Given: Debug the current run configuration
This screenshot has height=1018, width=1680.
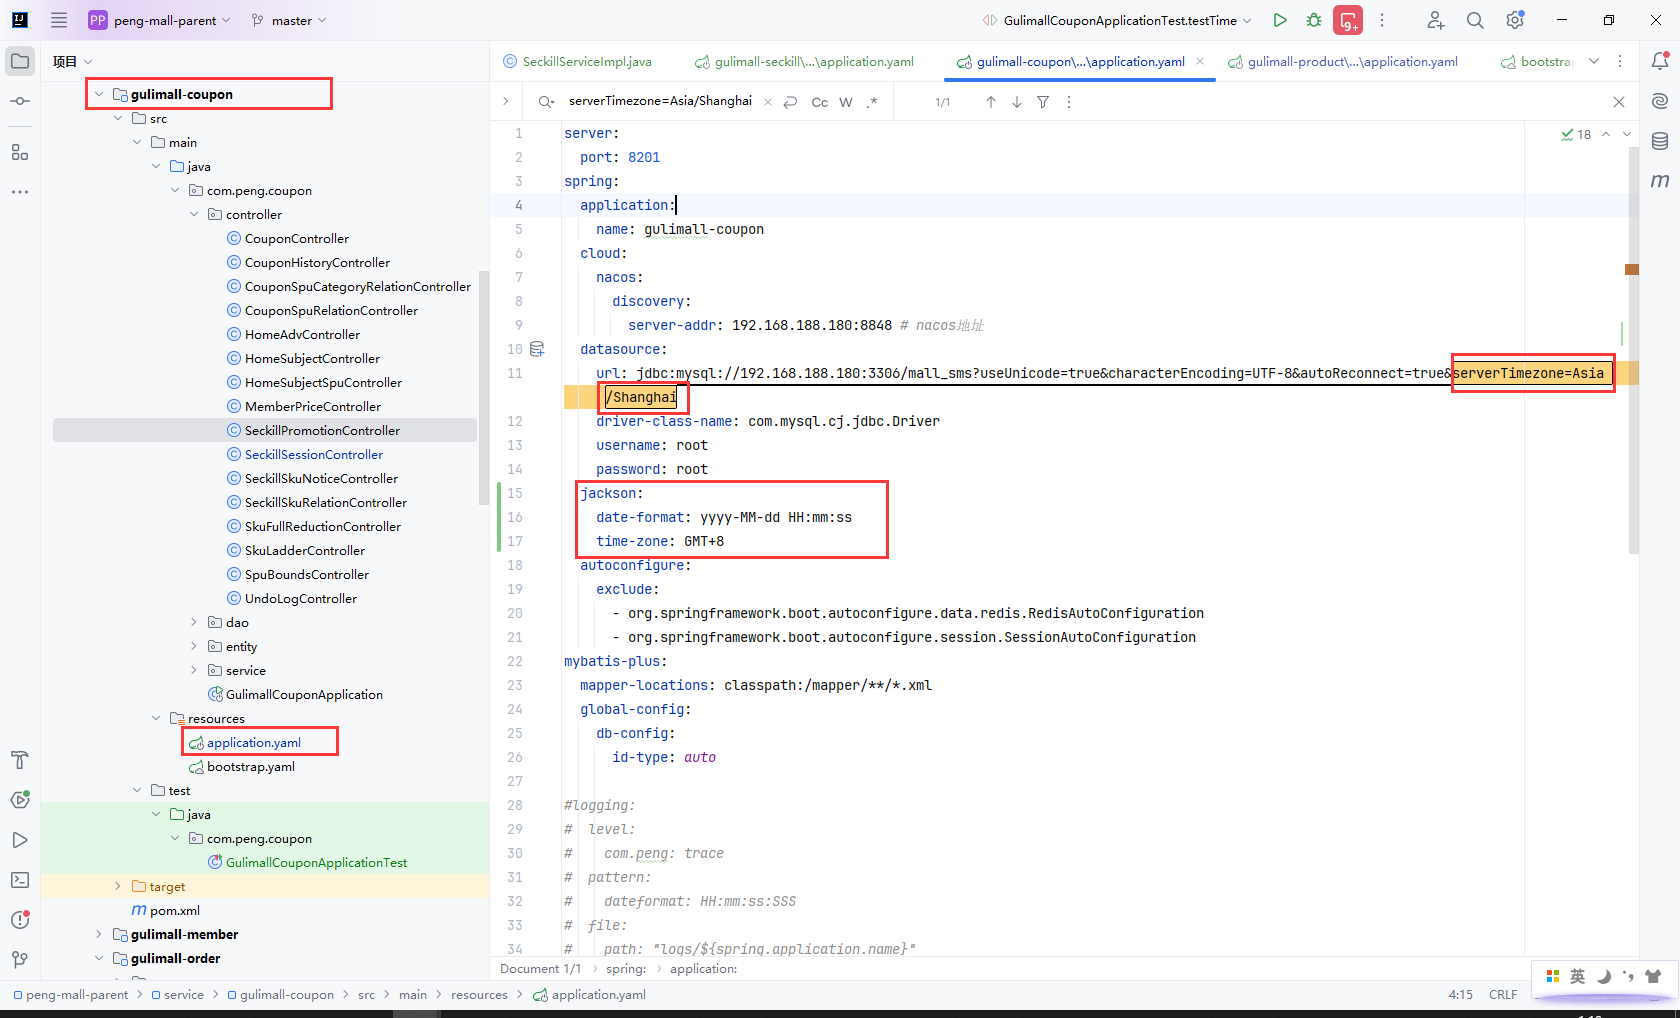Looking at the screenshot, I should (1314, 20).
